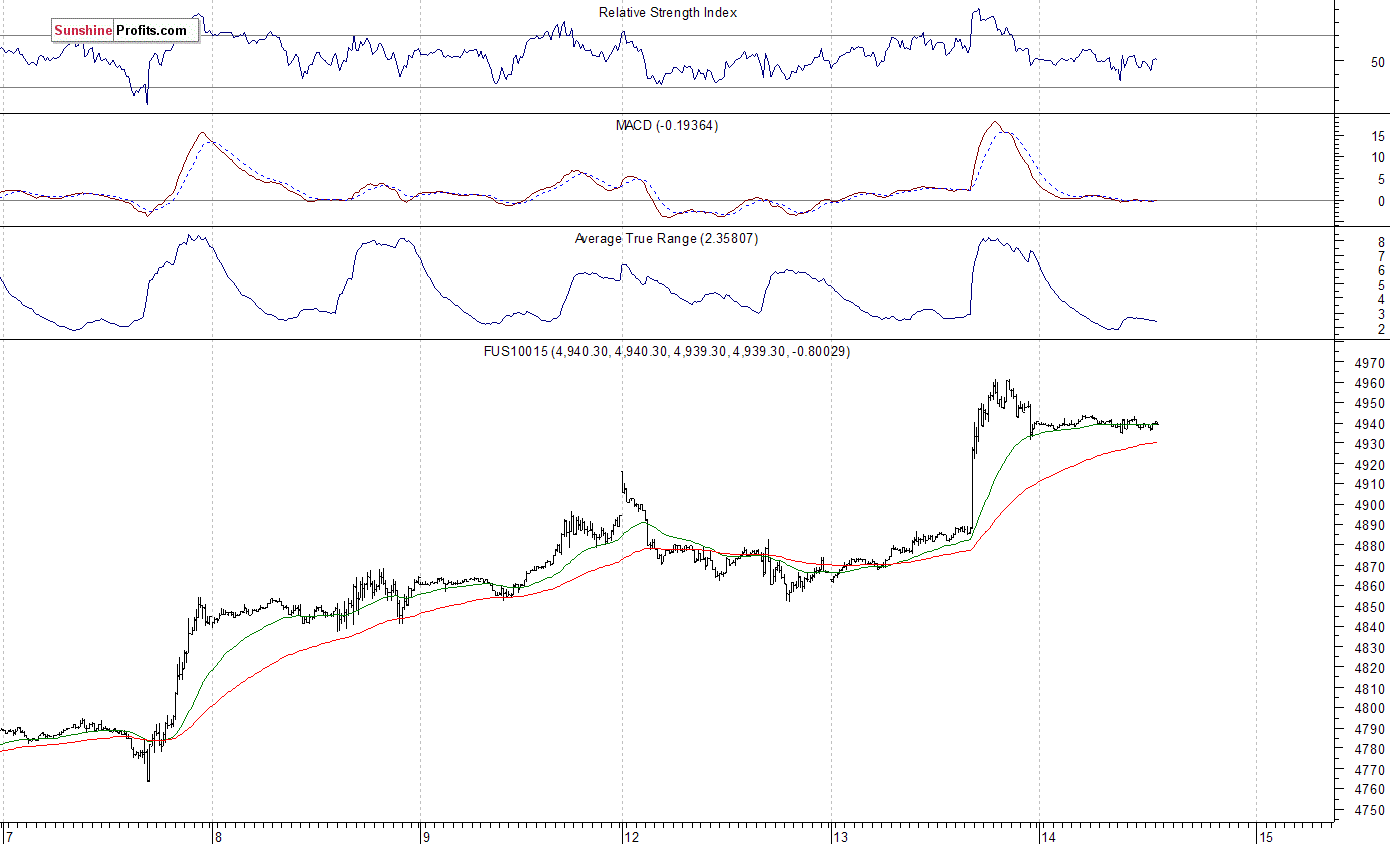Click the 10 label on MACD axis

click(1377, 158)
